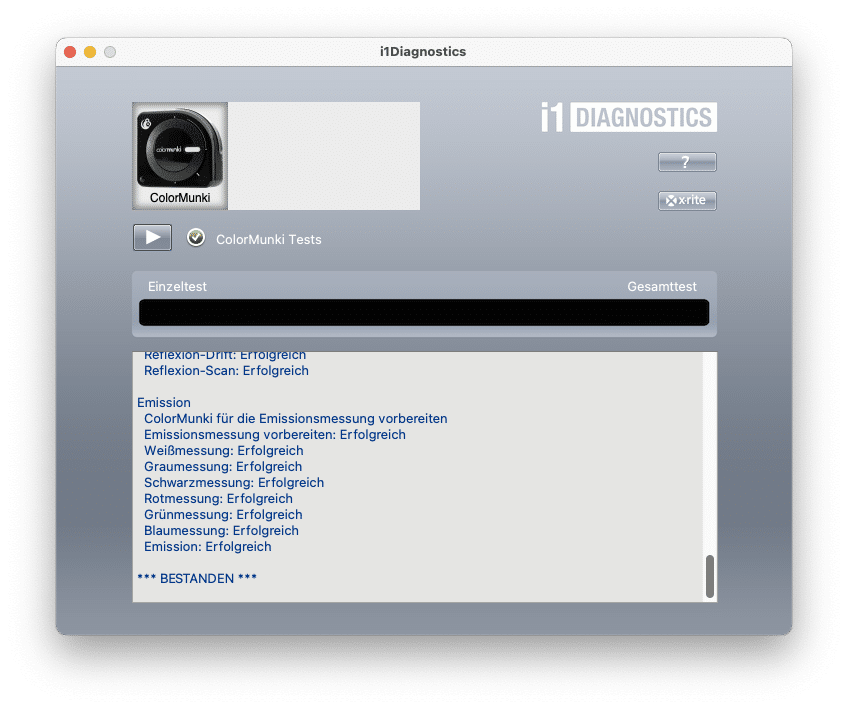
Task: Open the ColorMunki Tests selector
Action: (x=269, y=239)
